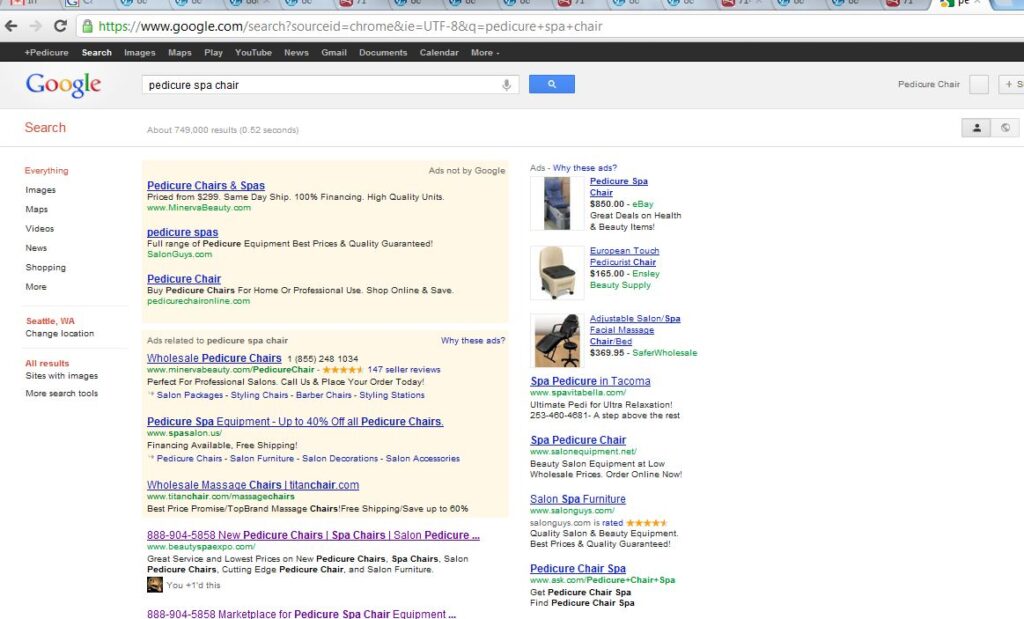Filter results by Maps in sidebar
Viewport: 1024px width, 619px height.
37,210
